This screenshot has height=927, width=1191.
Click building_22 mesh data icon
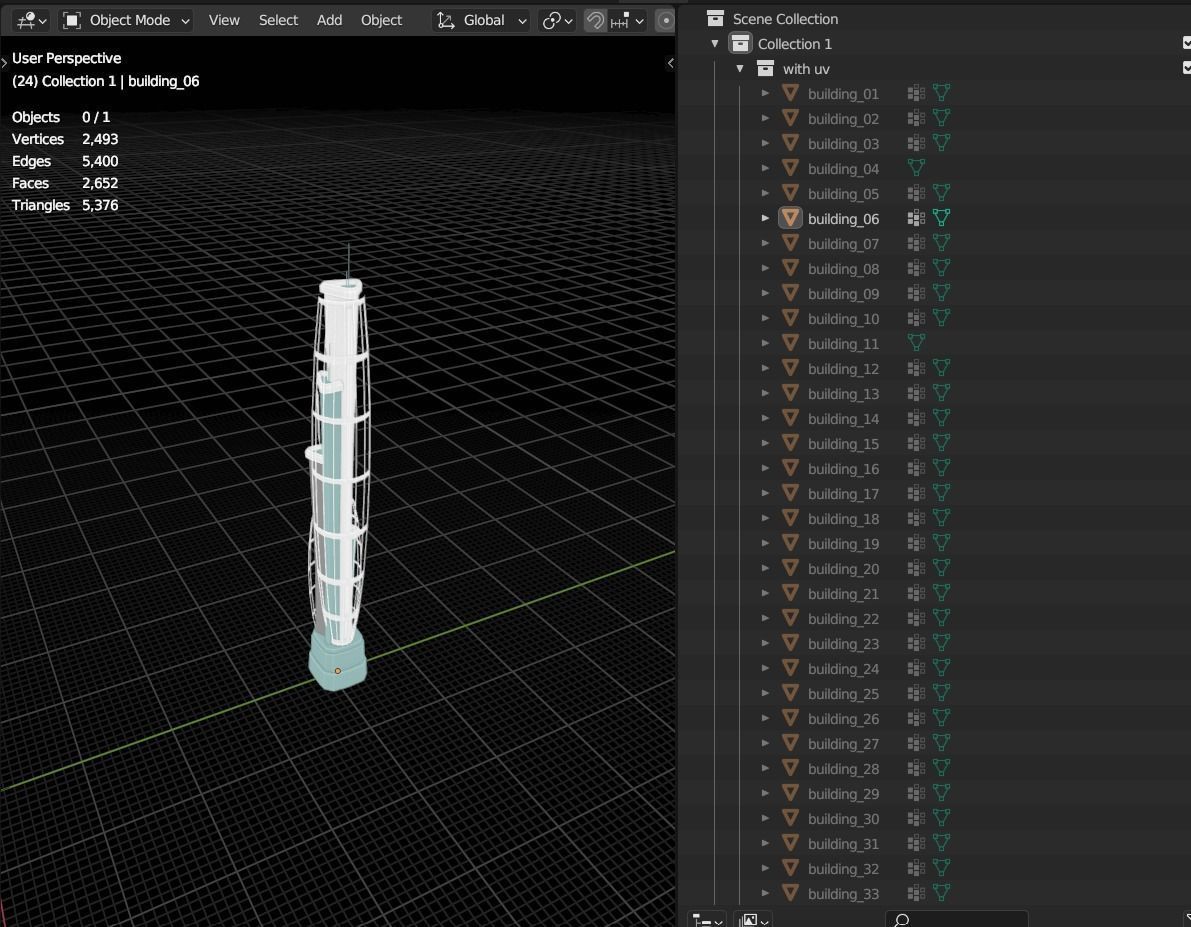[x=941, y=618]
